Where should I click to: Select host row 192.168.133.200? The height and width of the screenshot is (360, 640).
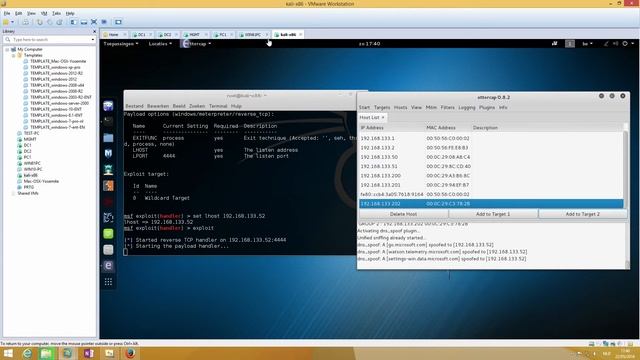(491, 176)
